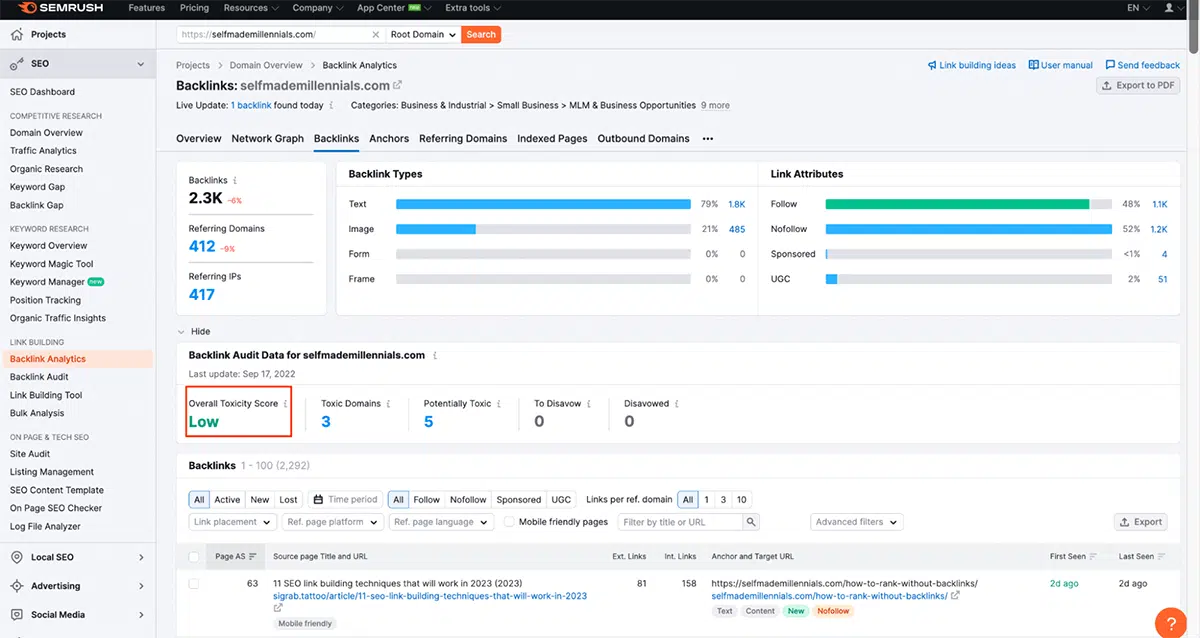
Task: Collapse audit data with Hide toggle
Action: point(193,331)
